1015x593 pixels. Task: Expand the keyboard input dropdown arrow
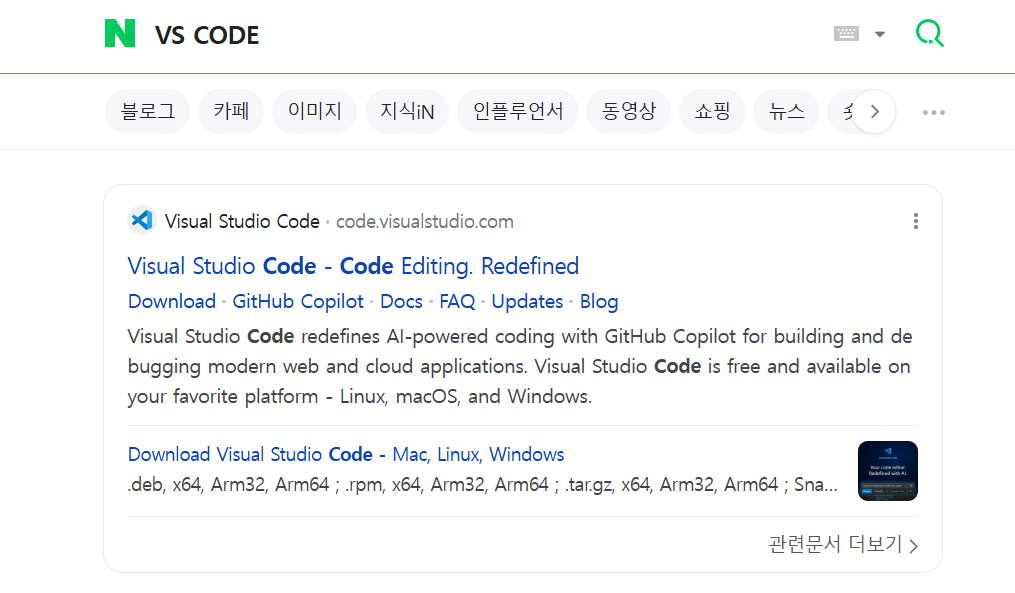click(880, 34)
